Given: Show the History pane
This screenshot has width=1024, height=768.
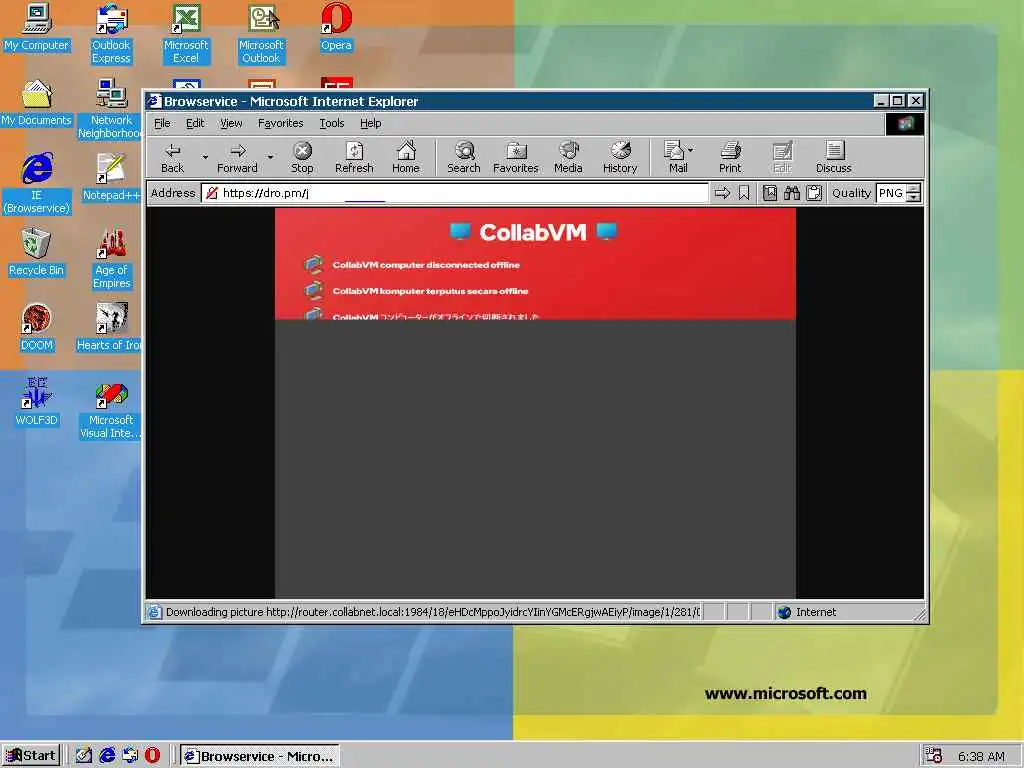Looking at the screenshot, I should [620, 158].
